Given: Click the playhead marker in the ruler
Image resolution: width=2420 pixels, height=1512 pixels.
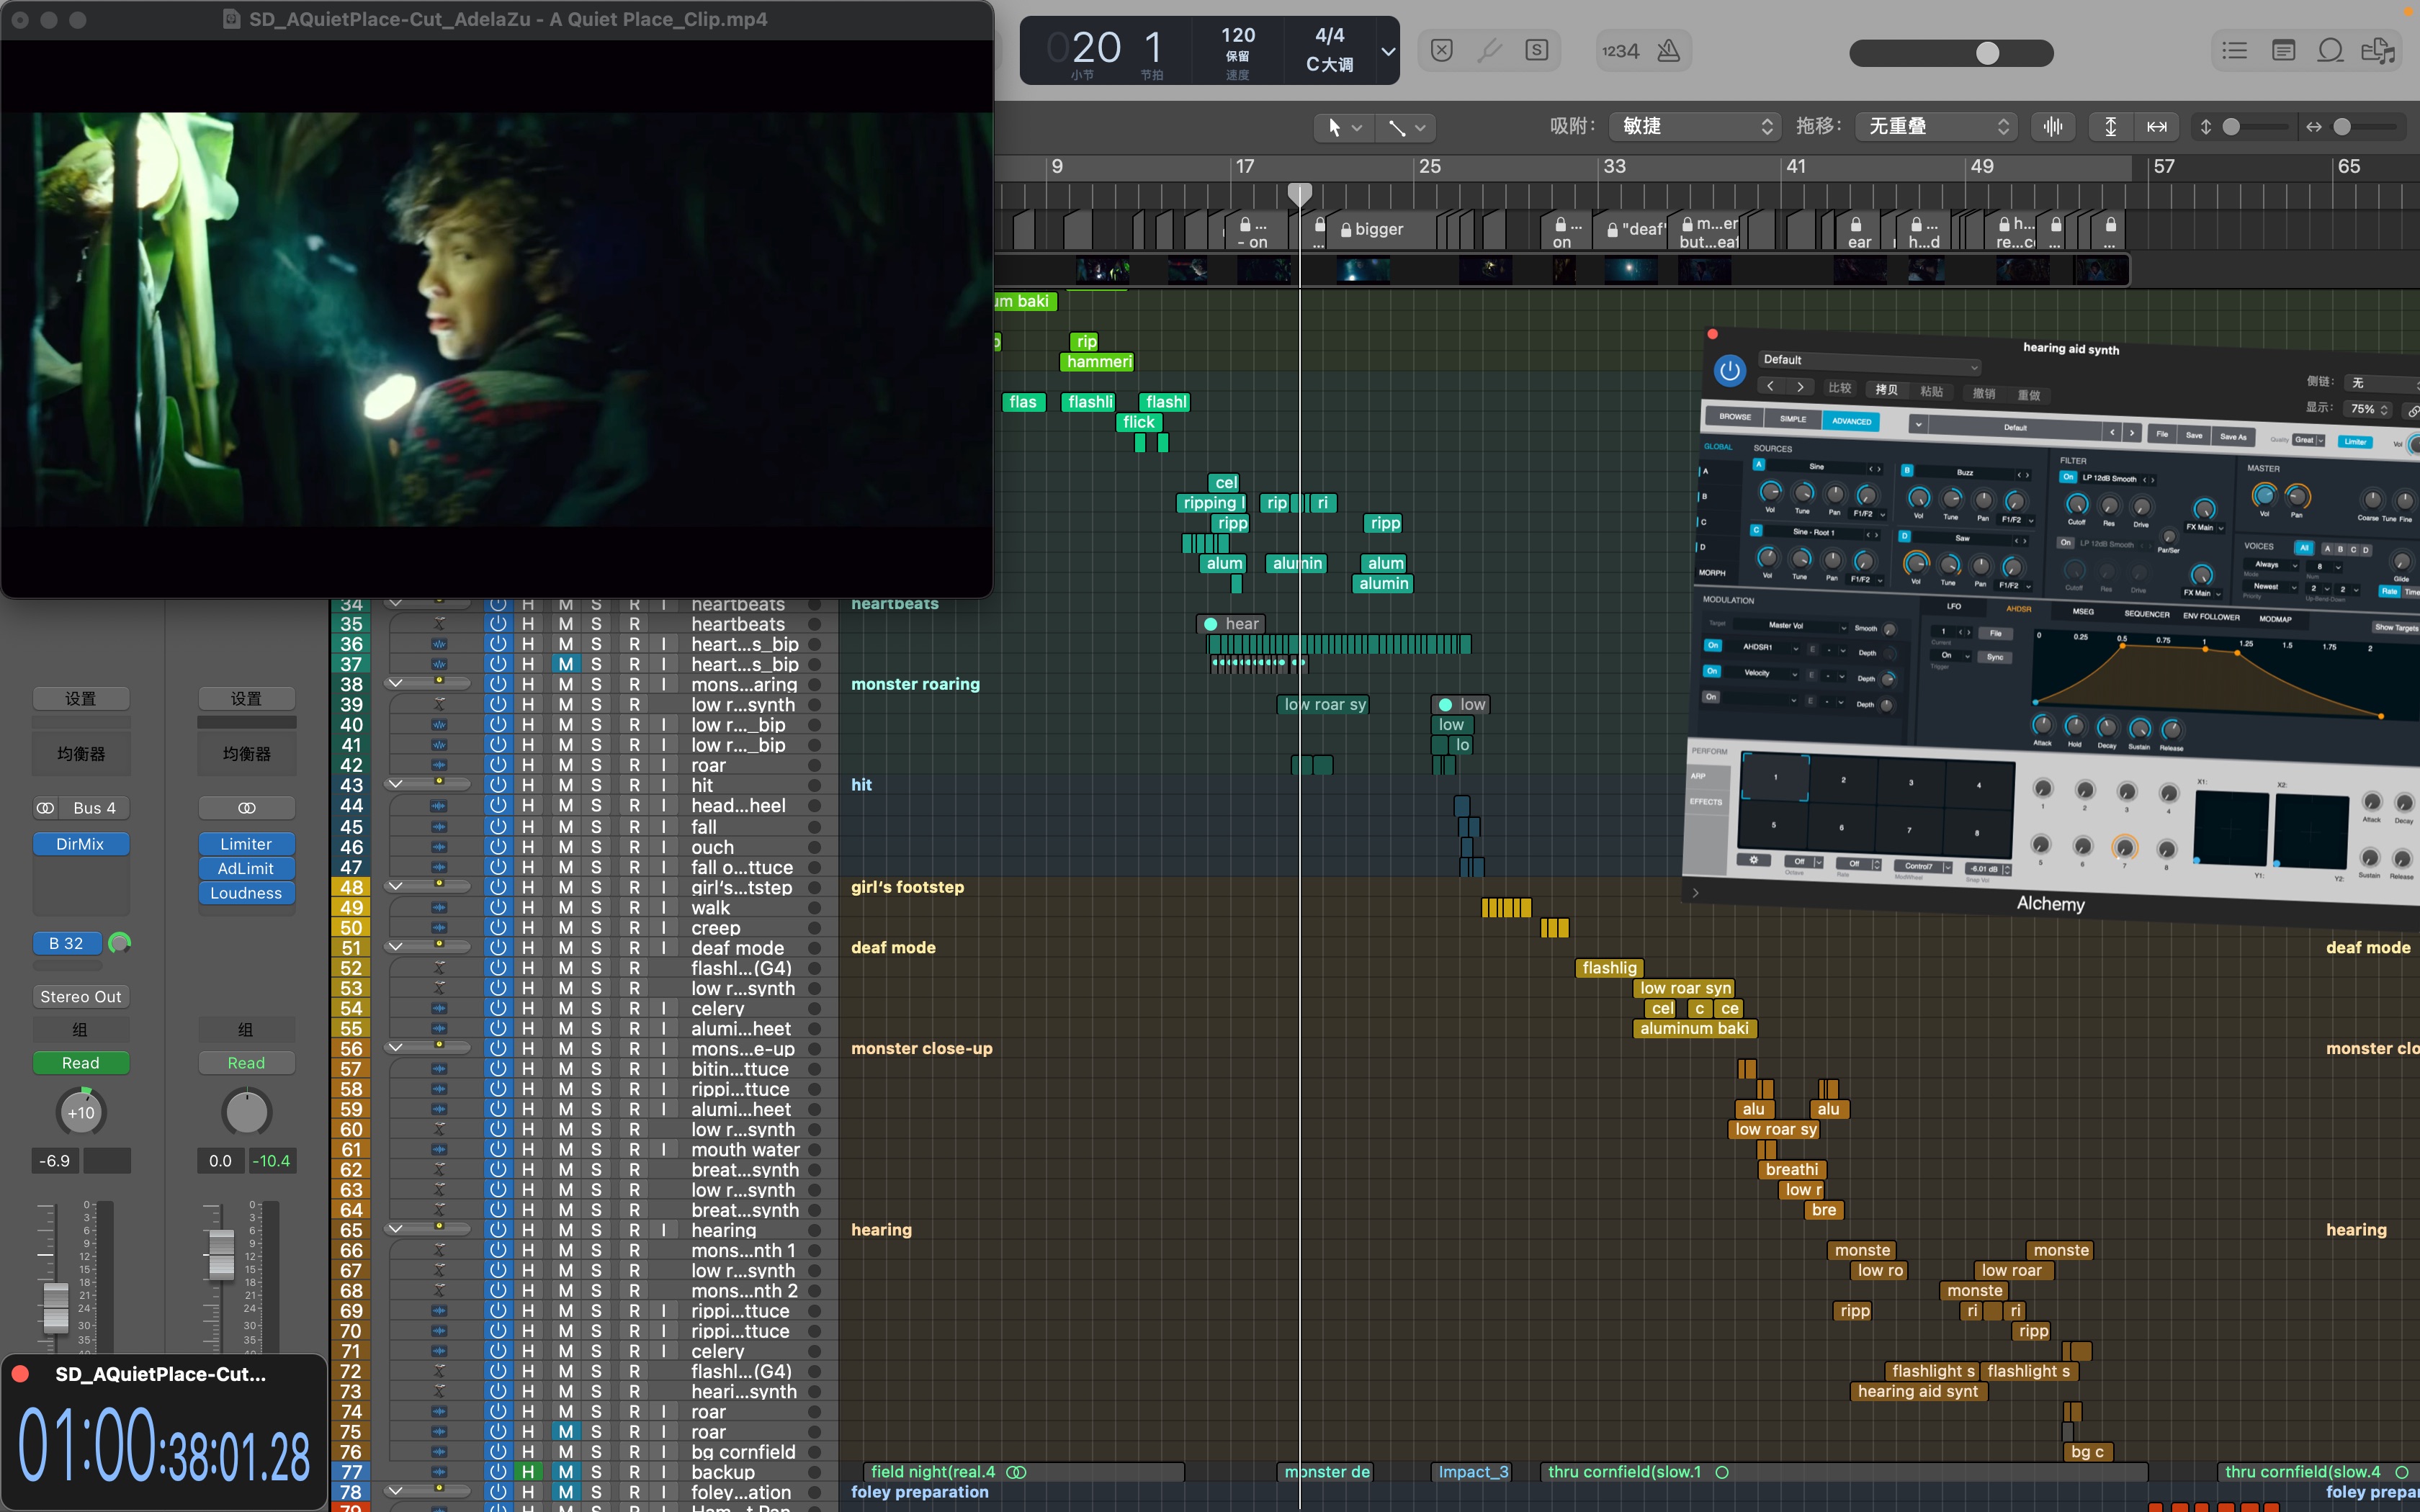Looking at the screenshot, I should click(x=1299, y=193).
